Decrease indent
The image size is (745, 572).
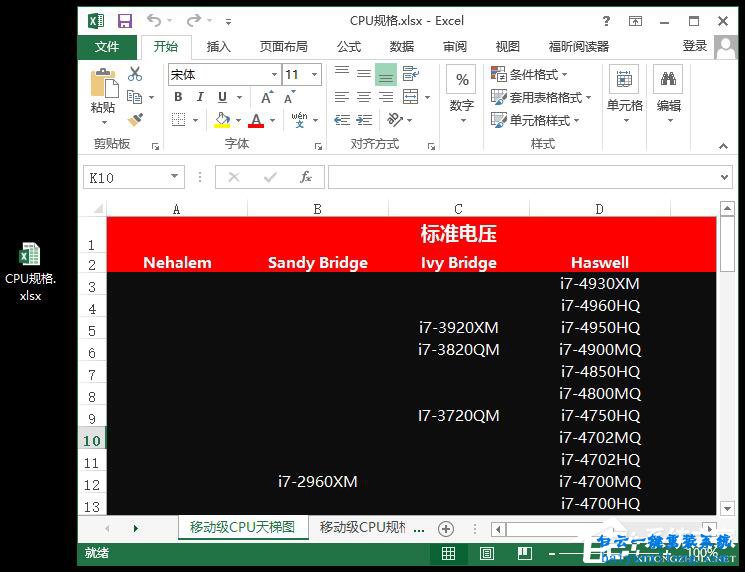(342, 120)
